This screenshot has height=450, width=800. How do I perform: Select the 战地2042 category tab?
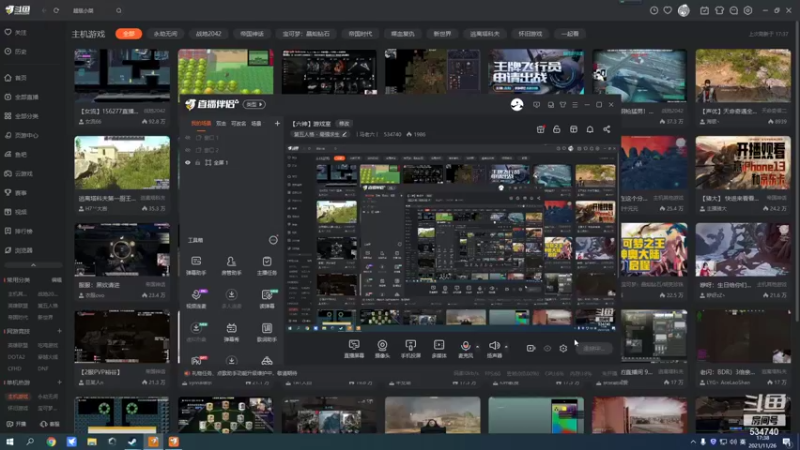coord(209,34)
